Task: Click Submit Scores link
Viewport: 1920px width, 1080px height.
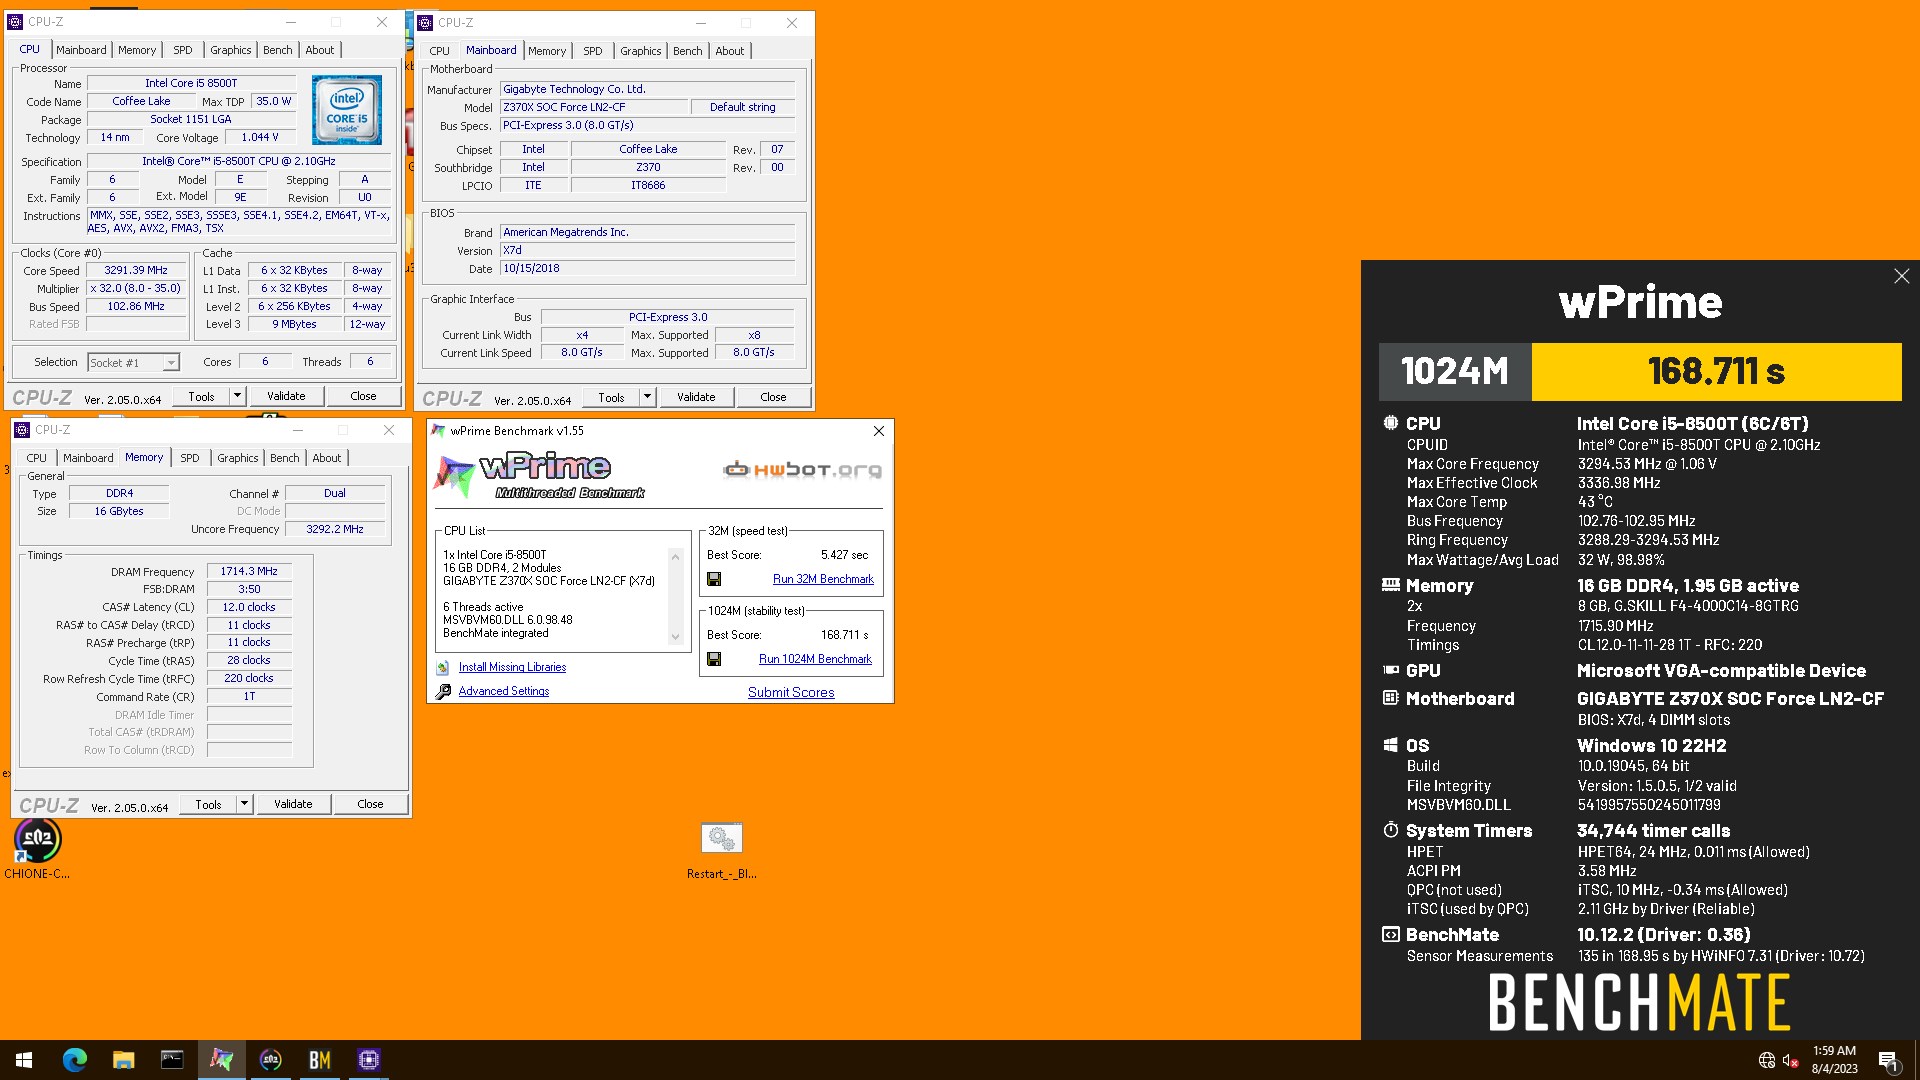Action: point(791,692)
